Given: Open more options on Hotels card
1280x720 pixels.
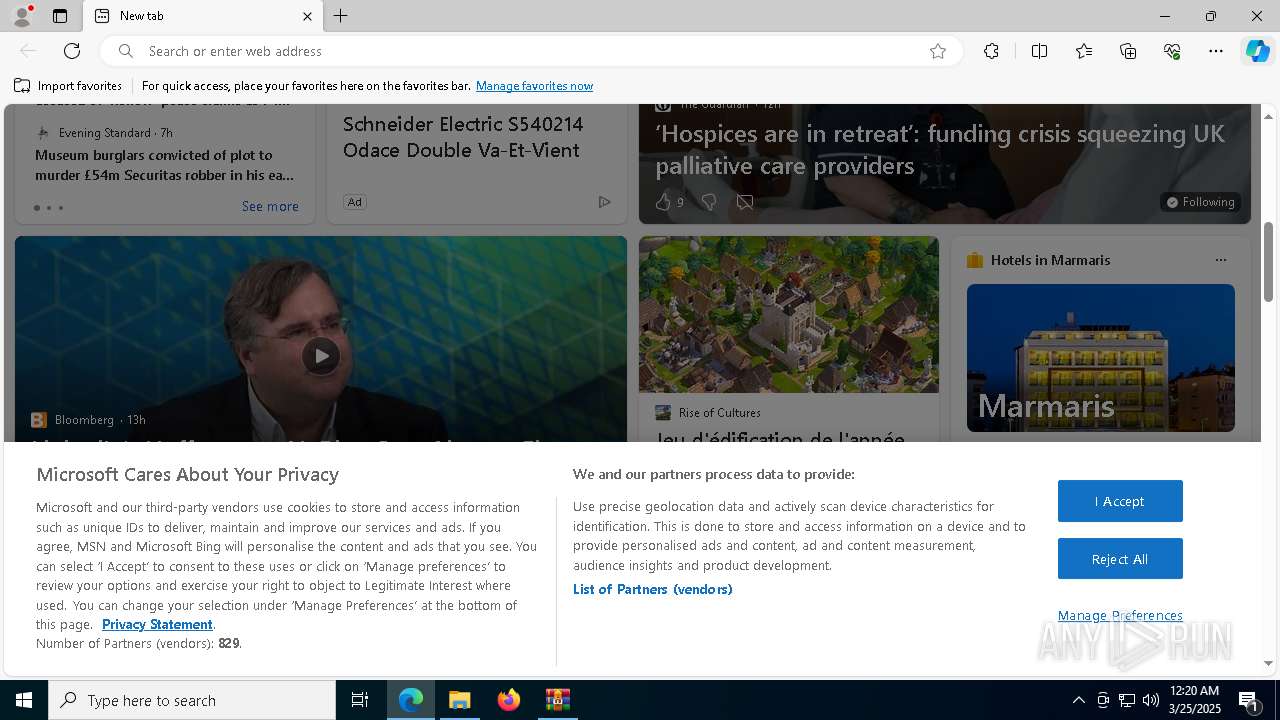Looking at the screenshot, I should coord(1221,260).
